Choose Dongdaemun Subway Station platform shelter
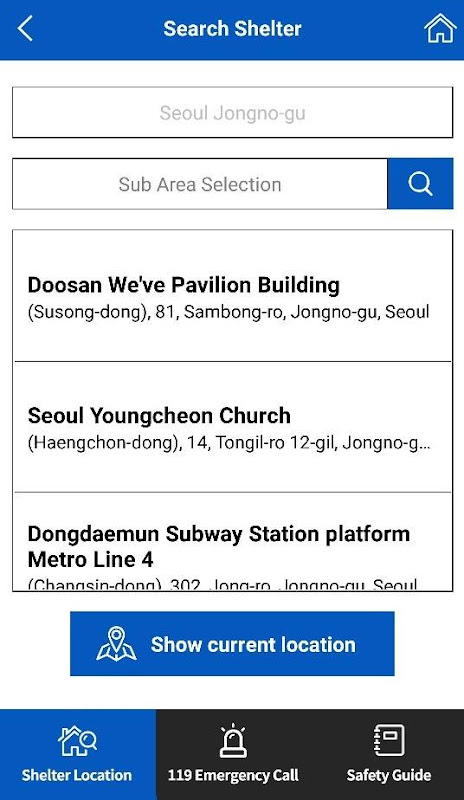The image size is (464, 800). [232, 542]
